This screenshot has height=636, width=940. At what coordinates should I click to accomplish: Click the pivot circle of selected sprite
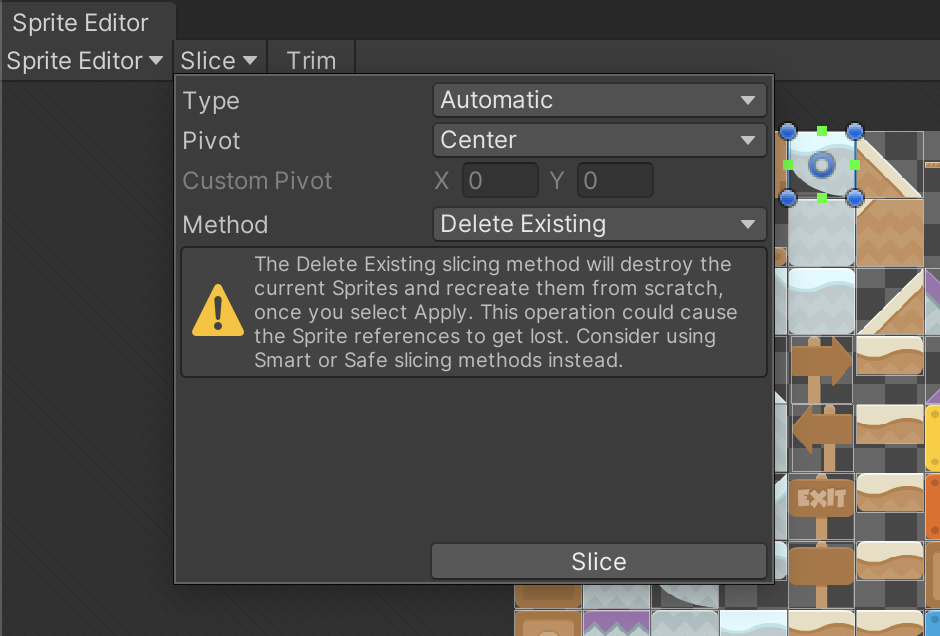pyautogui.click(x=821, y=165)
